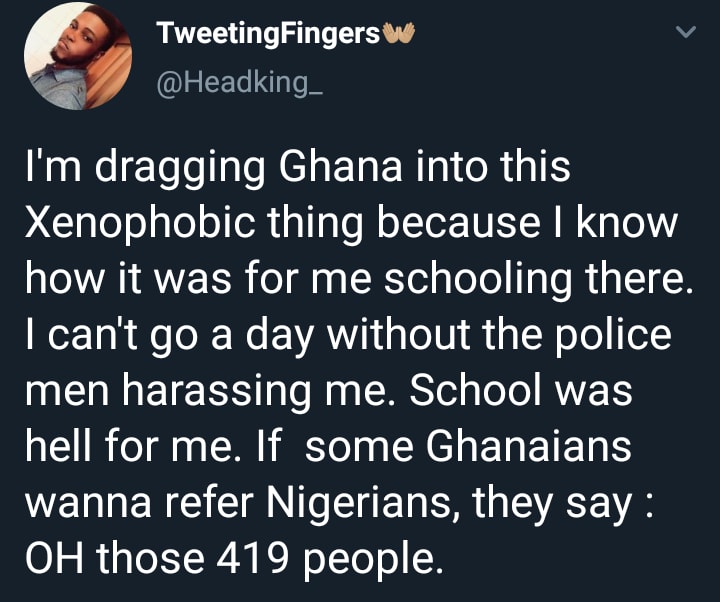The height and width of the screenshot is (602, 720).
Task: Click the word "Xenophobic" in the tweet
Action: [x=140, y=224]
